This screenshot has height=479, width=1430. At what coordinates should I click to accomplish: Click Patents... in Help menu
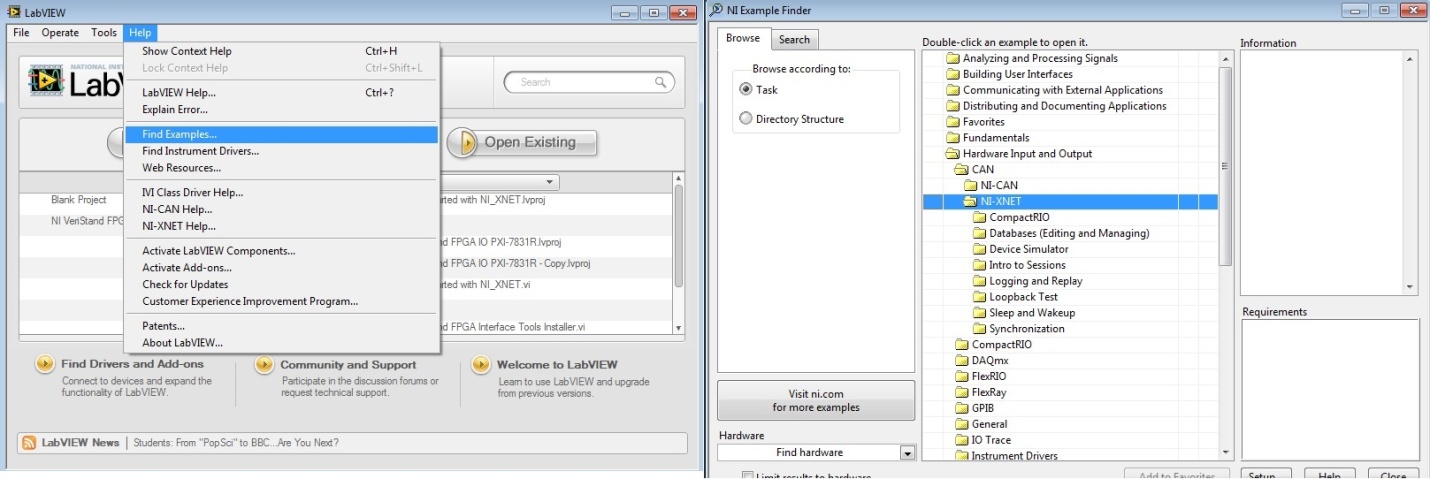(x=281, y=326)
